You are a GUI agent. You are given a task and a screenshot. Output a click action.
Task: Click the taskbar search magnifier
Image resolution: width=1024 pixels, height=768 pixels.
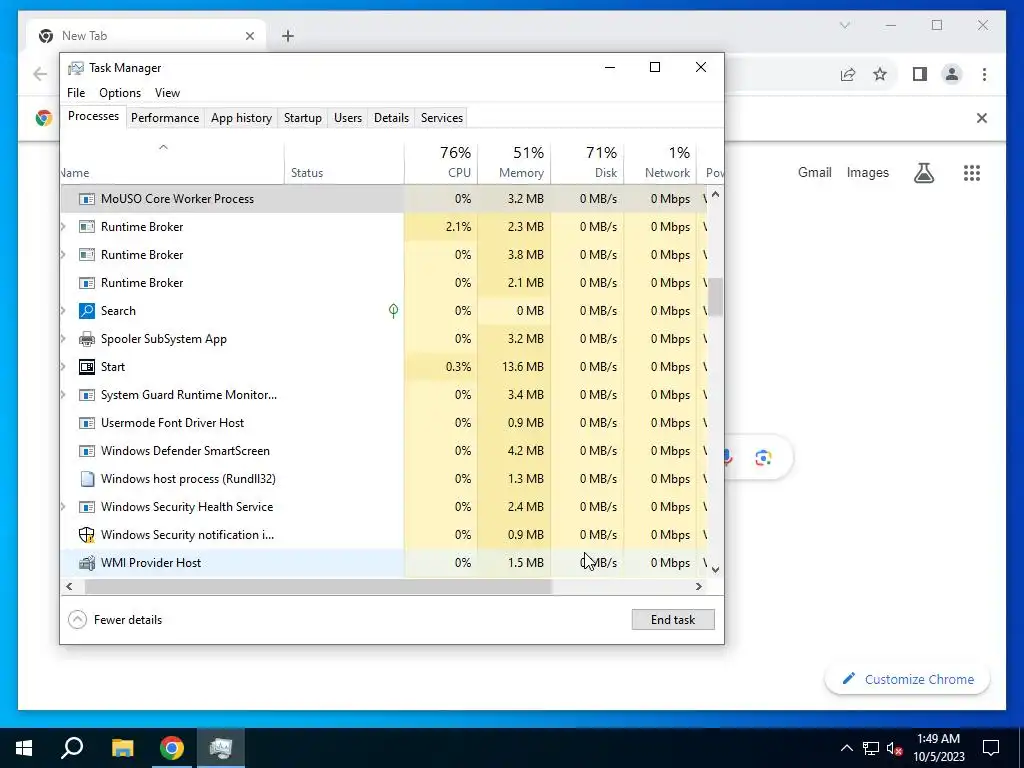[72, 748]
